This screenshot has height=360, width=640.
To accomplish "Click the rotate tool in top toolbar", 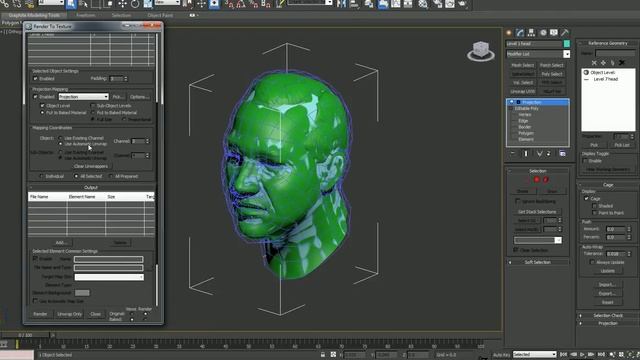I will click(x=135, y=4).
